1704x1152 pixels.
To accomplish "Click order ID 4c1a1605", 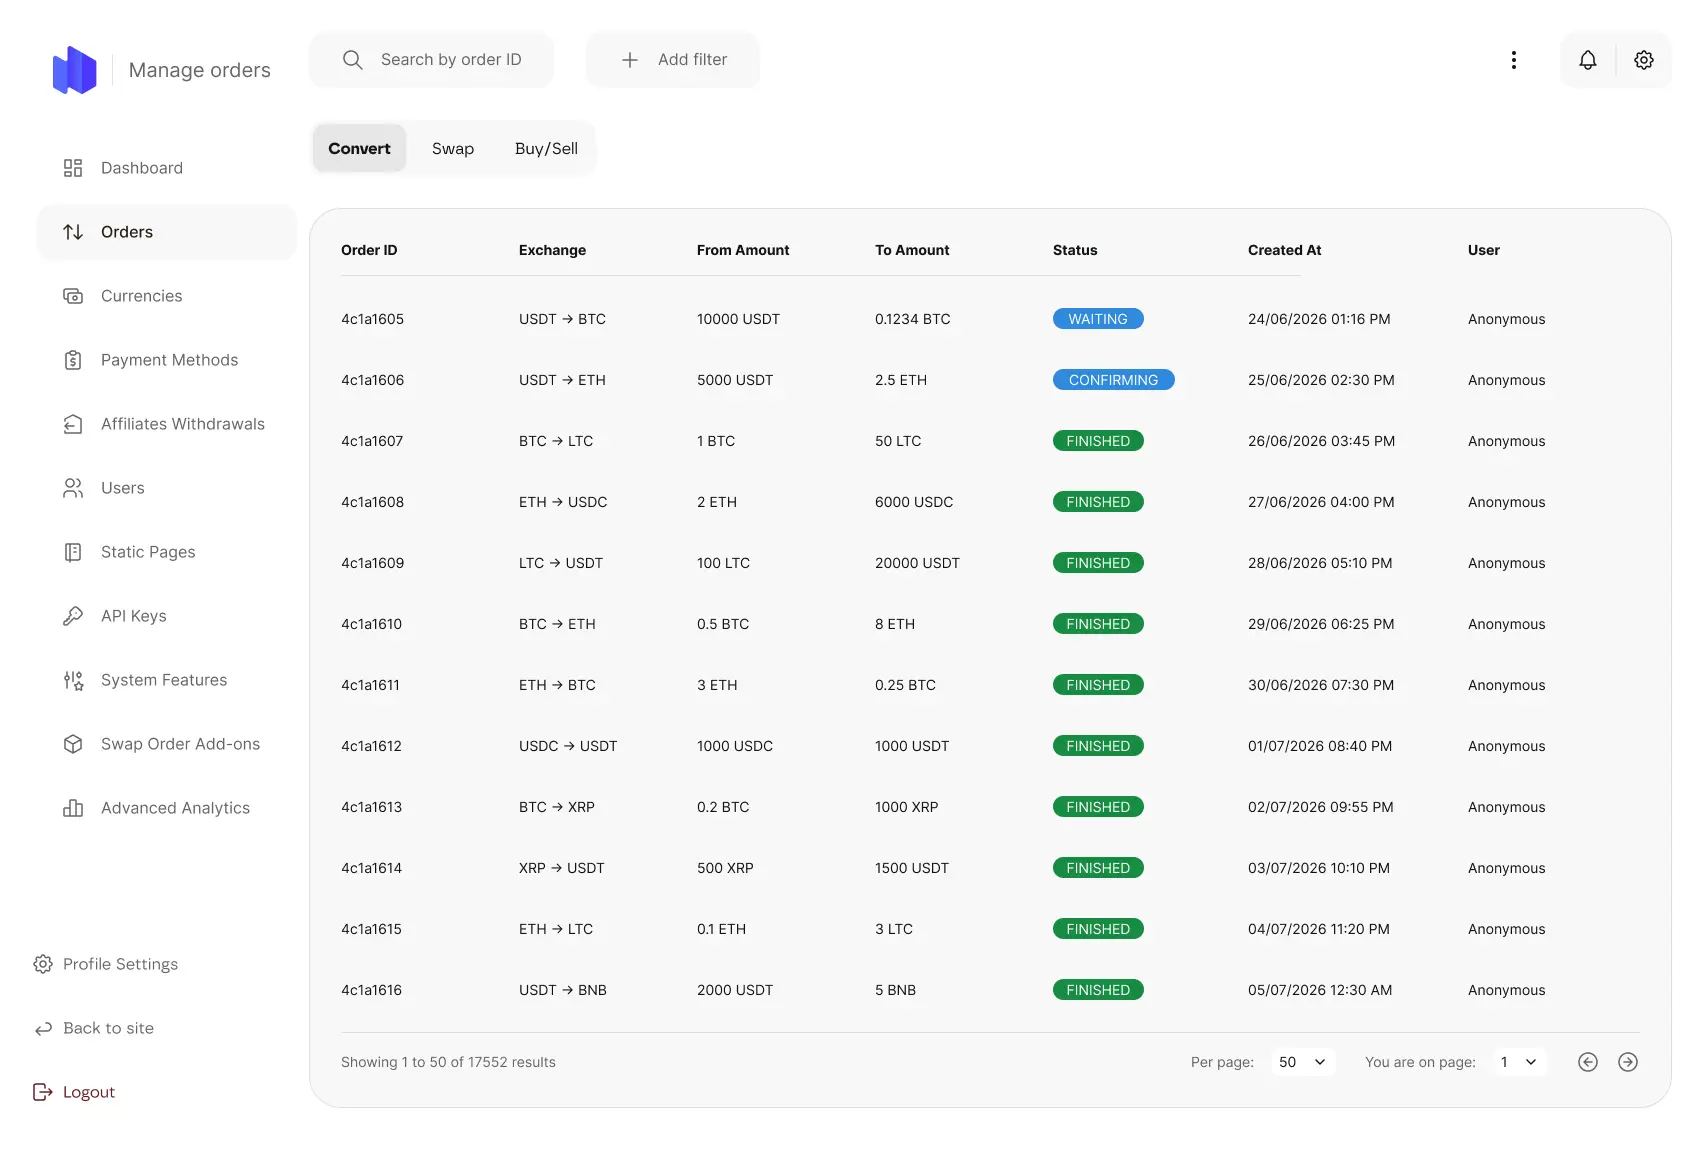I will pos(372,319).
